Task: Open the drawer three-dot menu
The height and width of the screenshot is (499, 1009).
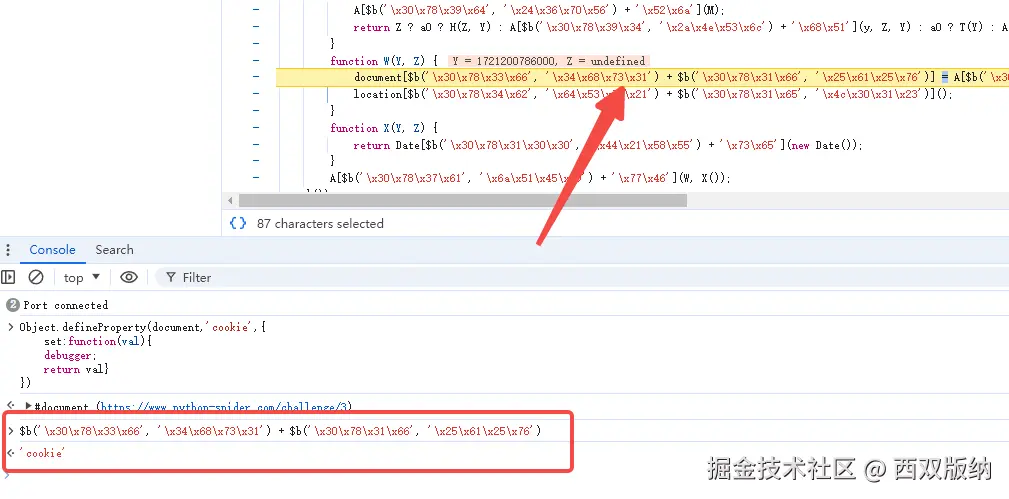Action: pyautogui.click(x=8, y=250)
